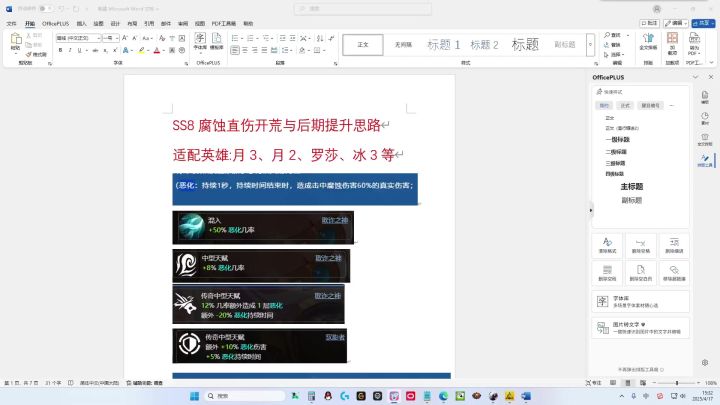Switch to the 设计 ribbon tab
Screen dimensions: 720x405
coord(115,23)
